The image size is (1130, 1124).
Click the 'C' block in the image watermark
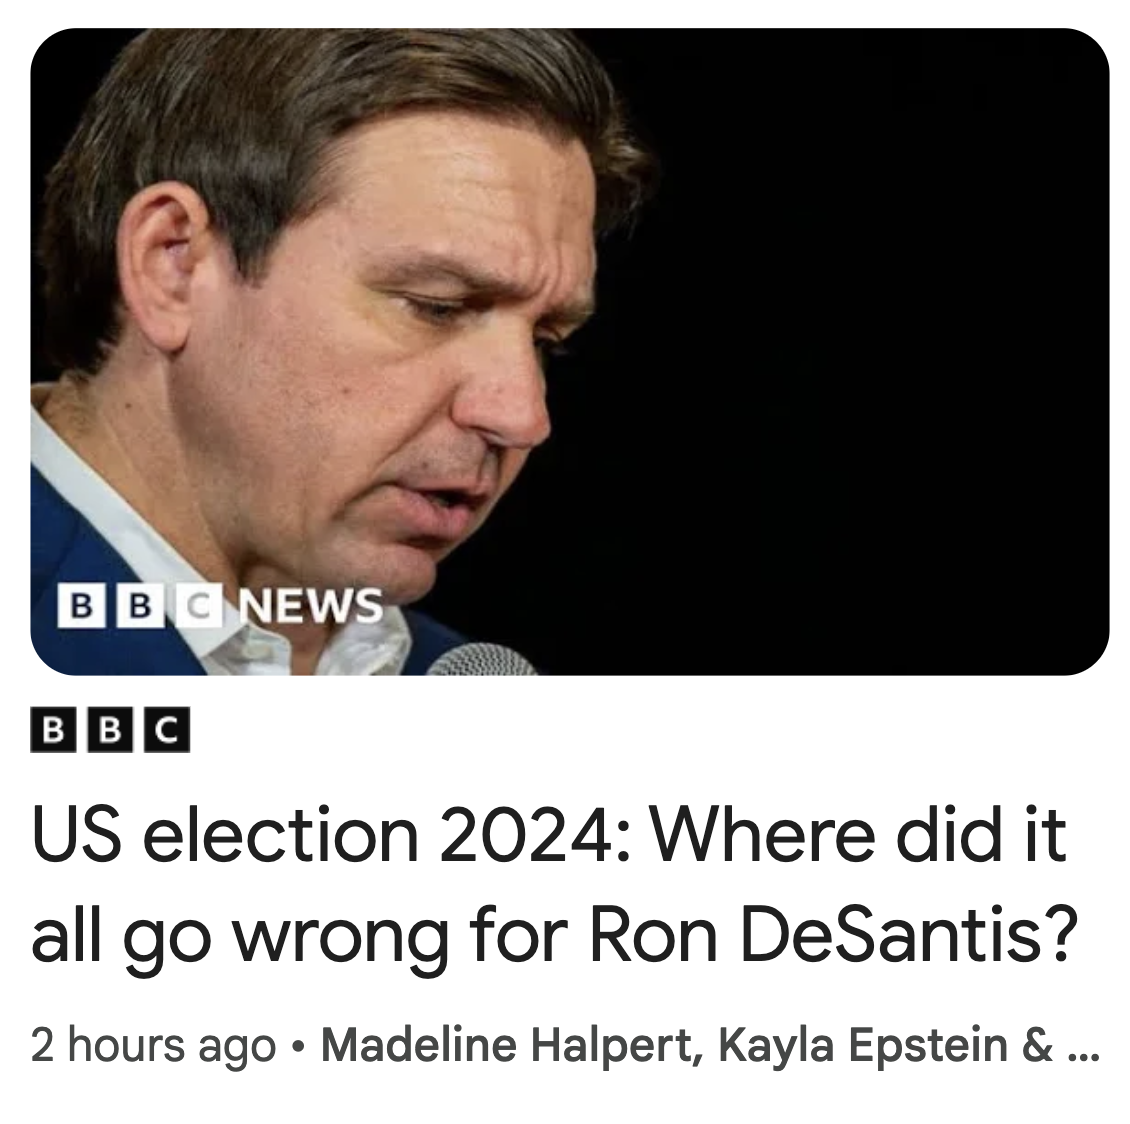tap(198, 605)
